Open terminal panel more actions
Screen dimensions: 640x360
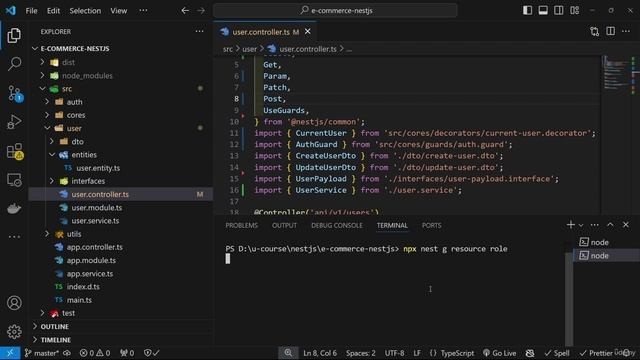[x=595, y=225]
